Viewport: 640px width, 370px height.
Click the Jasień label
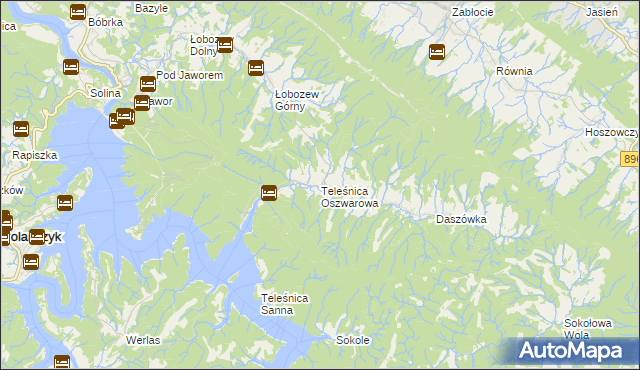tap(602, 12)
